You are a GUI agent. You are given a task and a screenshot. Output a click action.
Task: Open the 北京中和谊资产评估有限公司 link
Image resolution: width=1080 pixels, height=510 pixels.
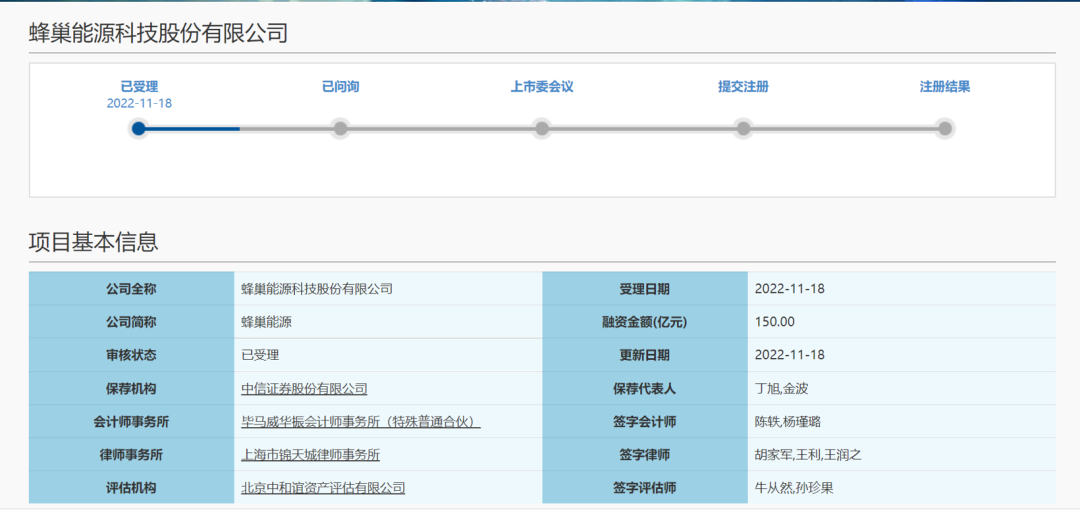(322, 487)
